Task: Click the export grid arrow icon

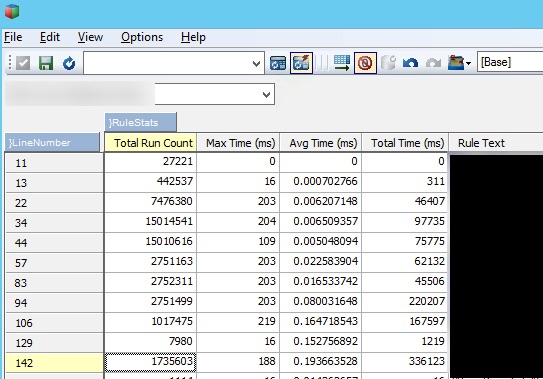Action: coord(342,63)
